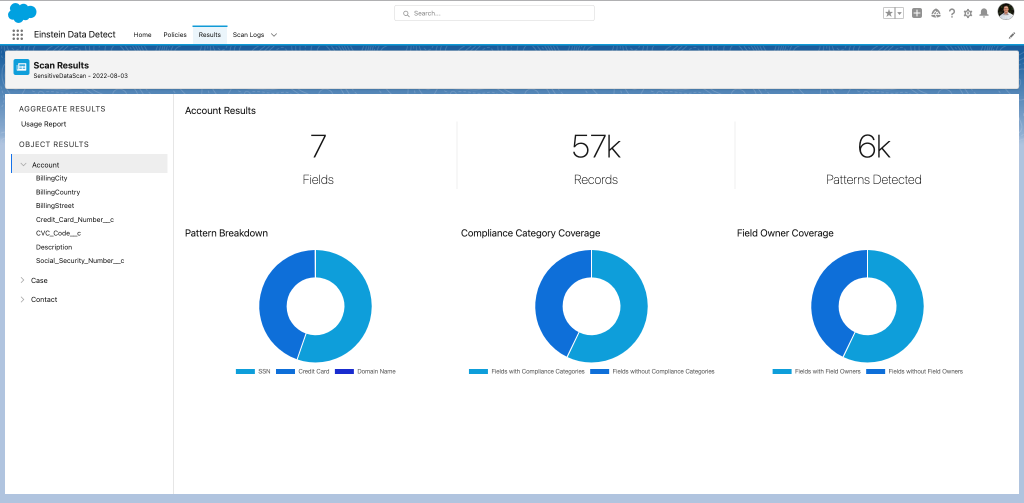
Task: Expand the Scan Logs dropdown chevron
Action: (274, 35)
